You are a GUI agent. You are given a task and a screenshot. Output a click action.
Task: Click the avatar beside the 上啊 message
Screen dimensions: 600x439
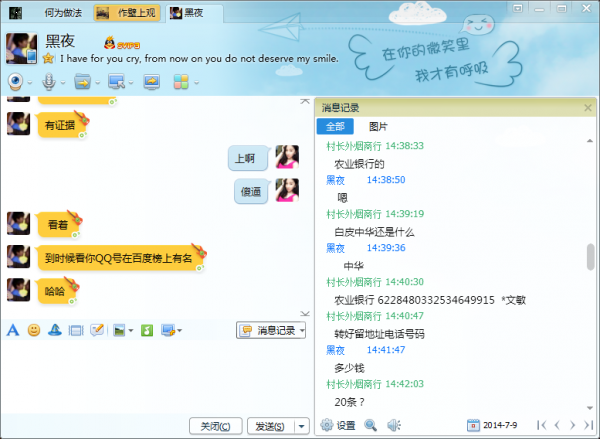[287, 157]
